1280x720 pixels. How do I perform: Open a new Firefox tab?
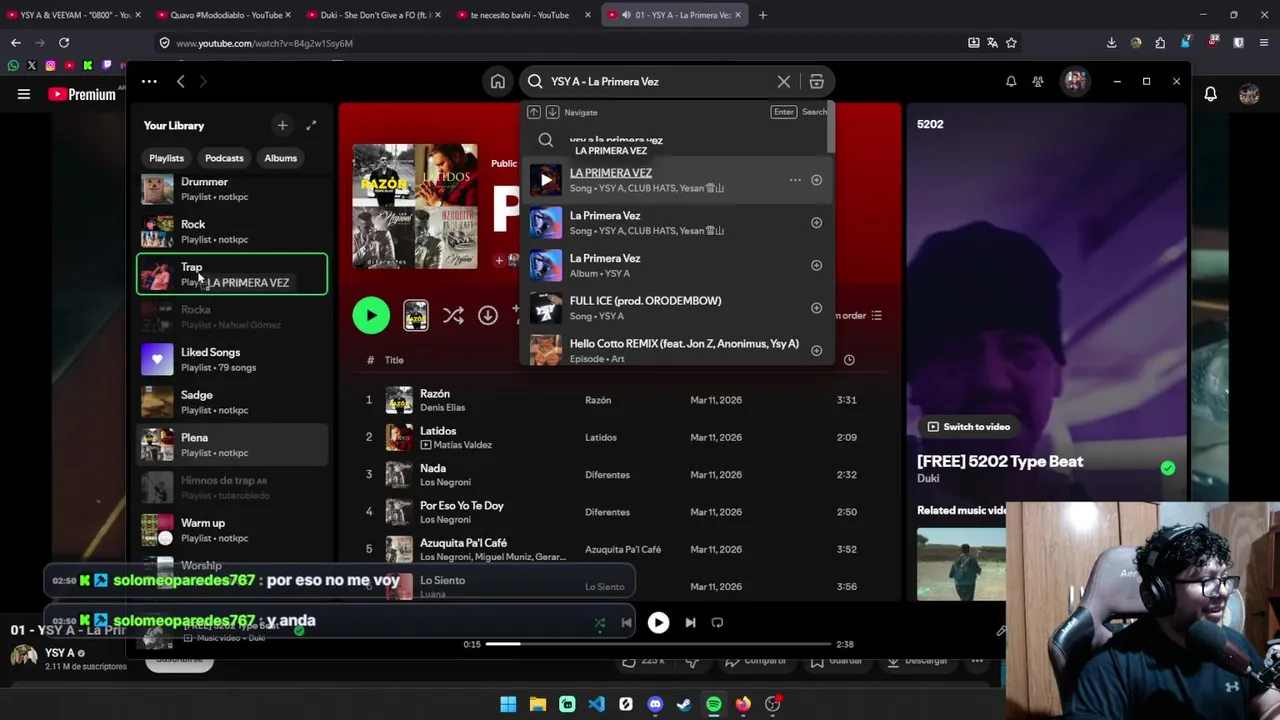tap(762, 15)
